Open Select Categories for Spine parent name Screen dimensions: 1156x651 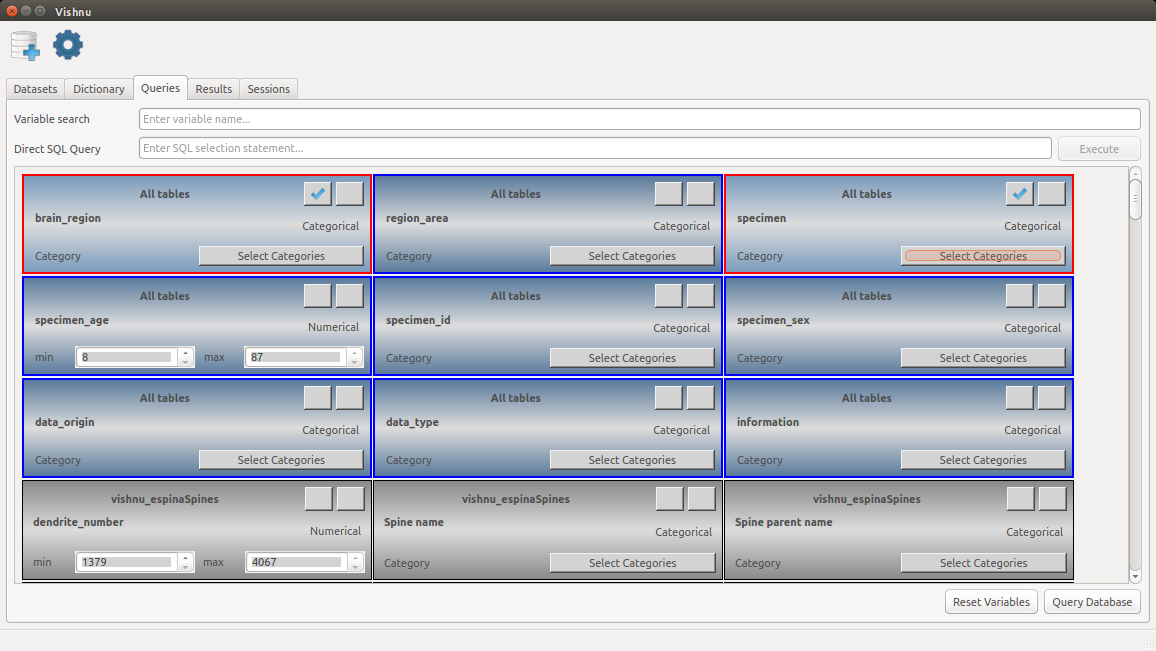pyautogui.click(x=983, y=563)
